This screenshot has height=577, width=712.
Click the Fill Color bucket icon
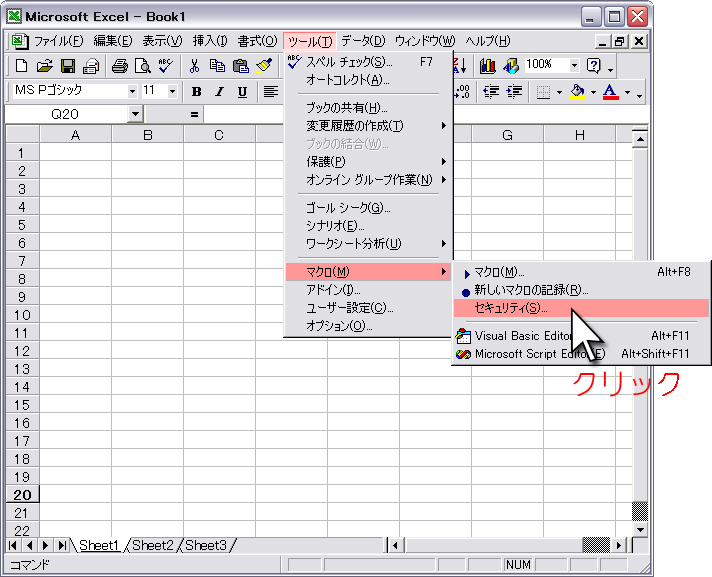coord(577,92)
